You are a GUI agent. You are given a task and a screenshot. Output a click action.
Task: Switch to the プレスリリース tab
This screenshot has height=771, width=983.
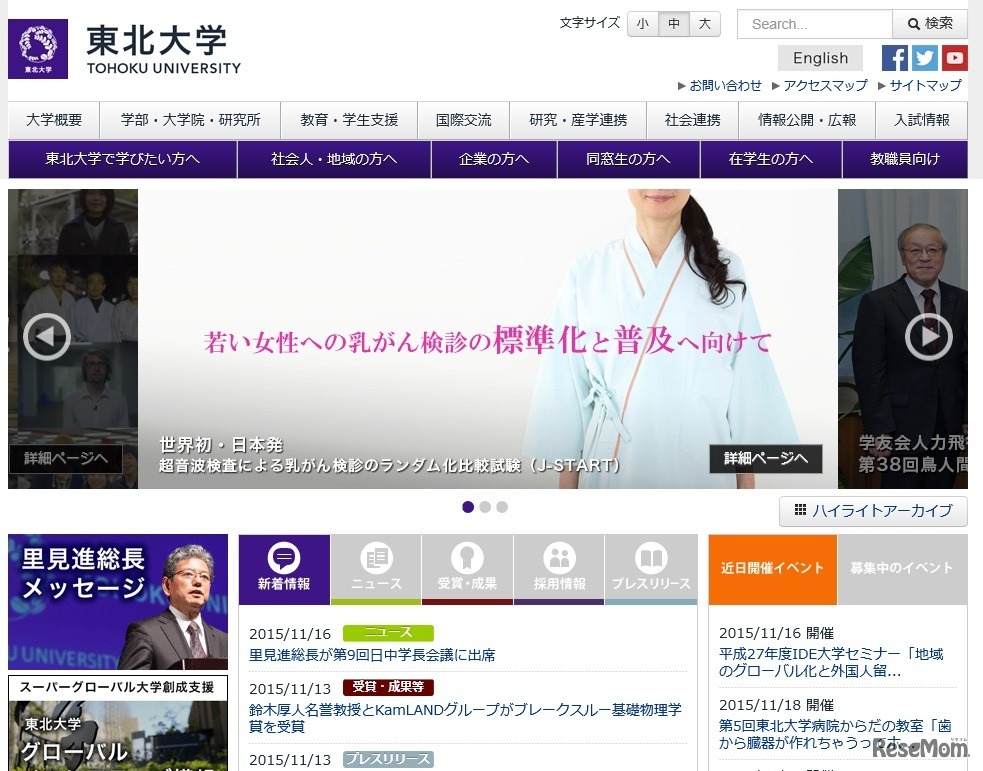(651, 568)
